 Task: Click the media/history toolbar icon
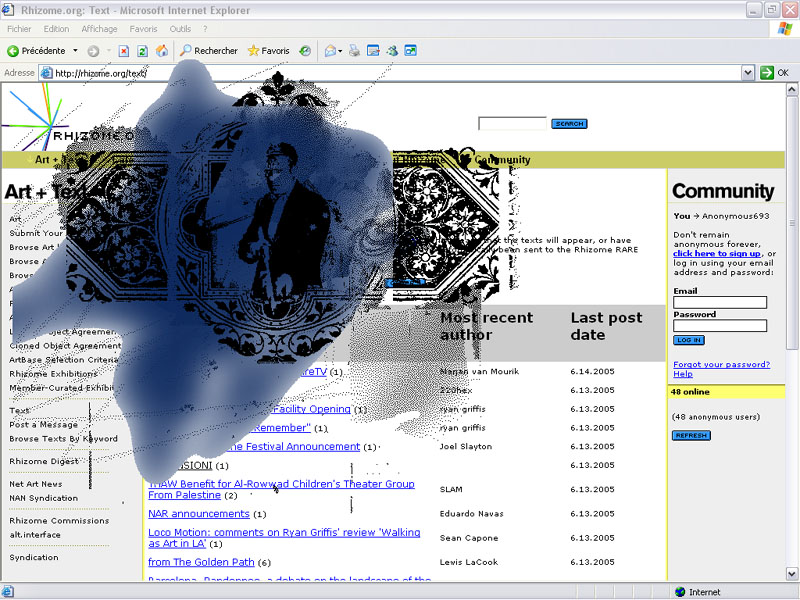(305, 51)
